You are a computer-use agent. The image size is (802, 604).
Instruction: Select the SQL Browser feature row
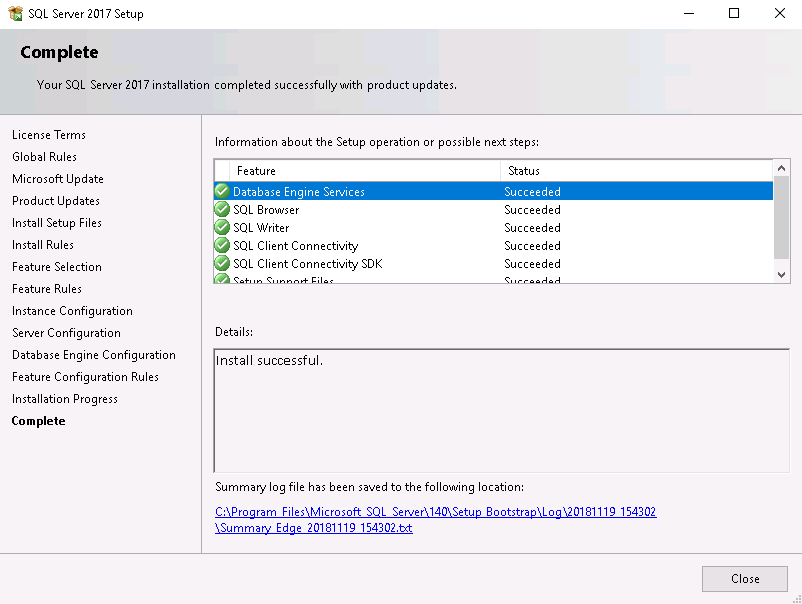coord(494,209)
